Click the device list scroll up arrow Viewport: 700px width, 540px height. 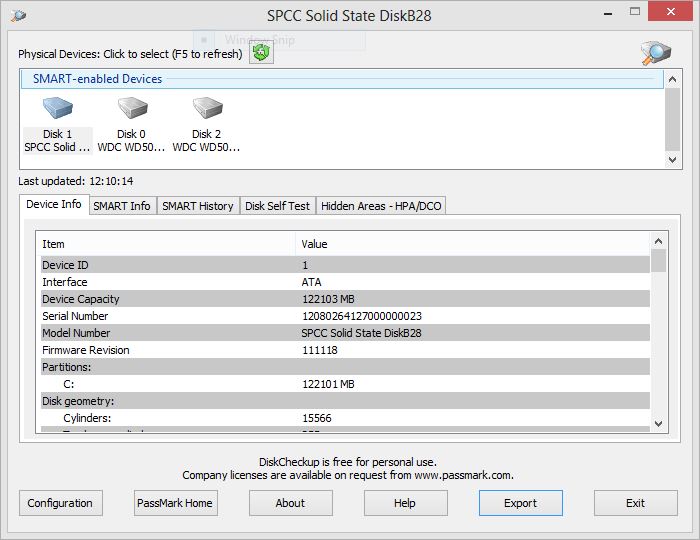pos(673,79)
